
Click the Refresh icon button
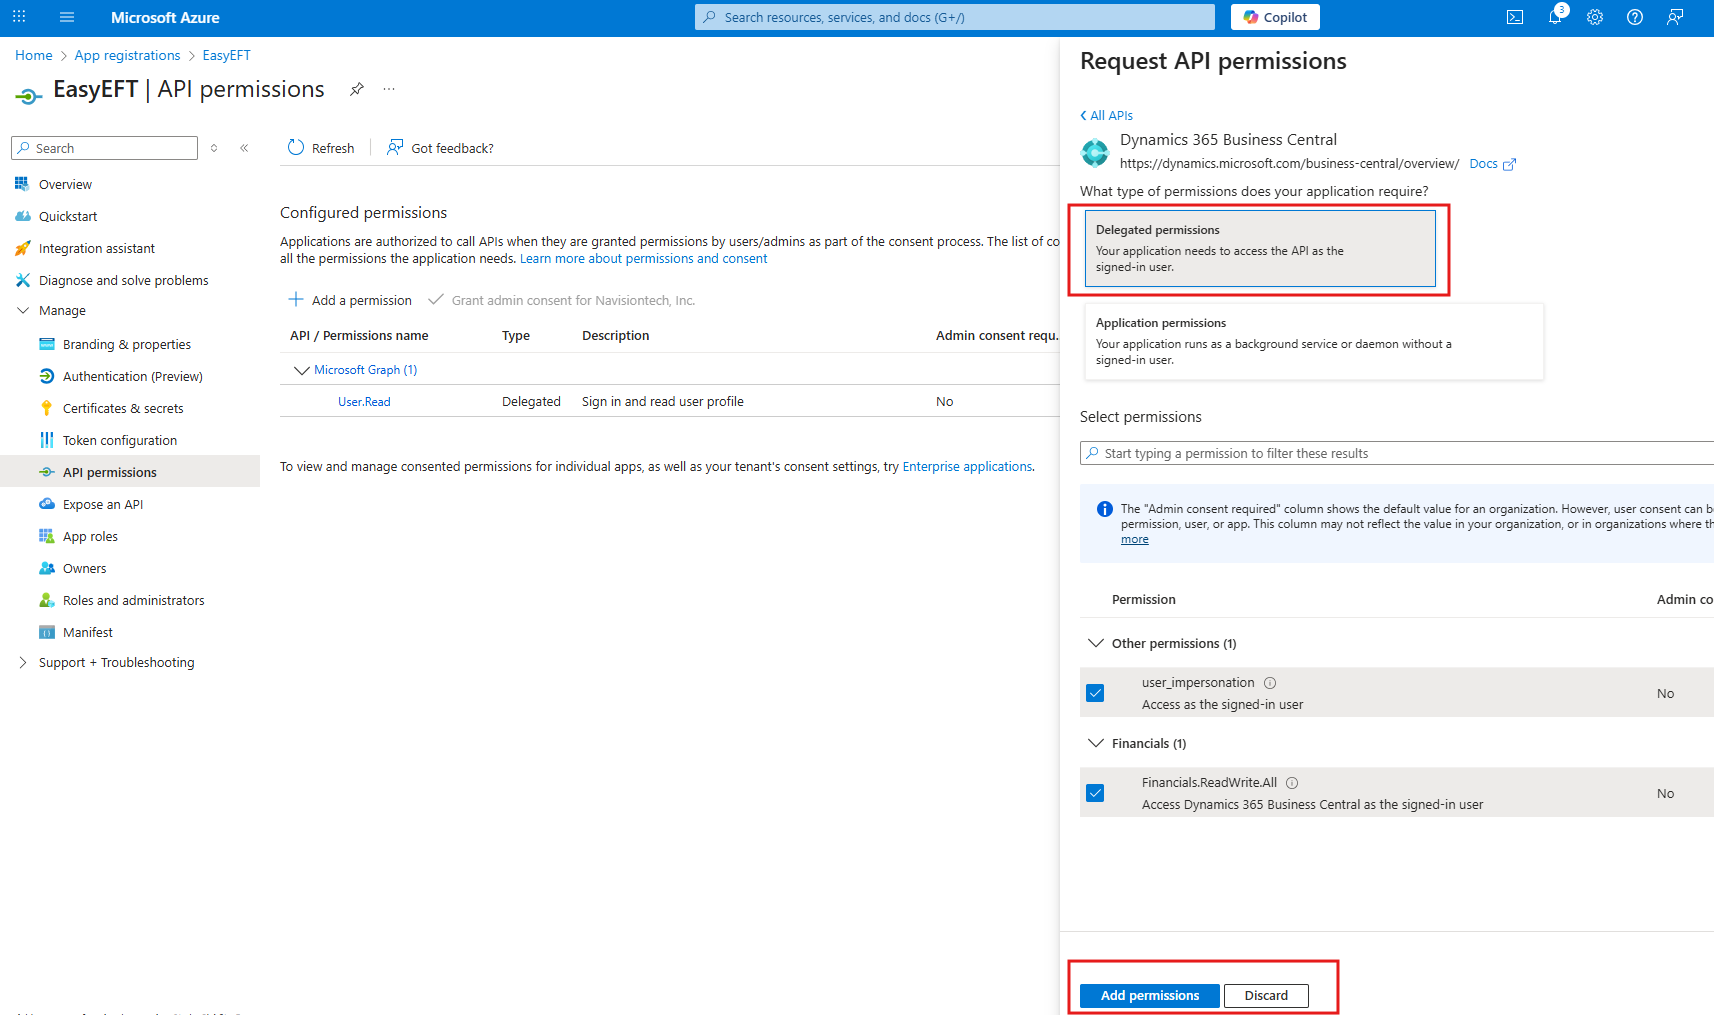click(296, 148)
